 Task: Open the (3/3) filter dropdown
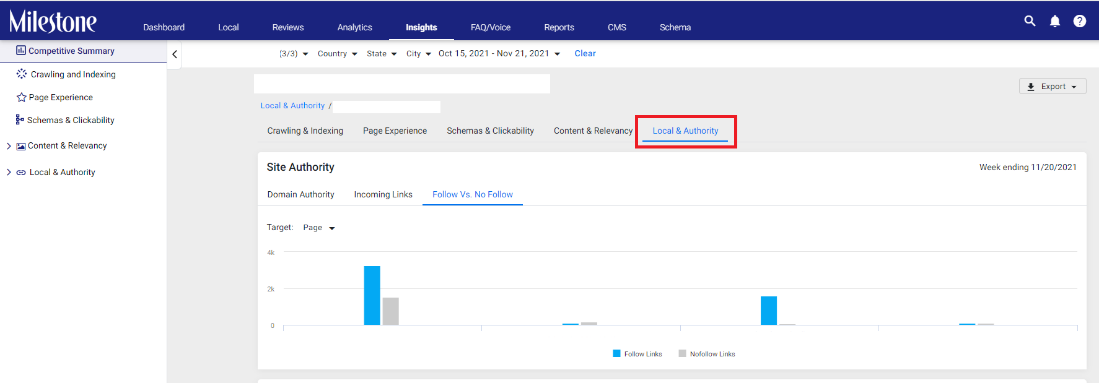(294, 53)
